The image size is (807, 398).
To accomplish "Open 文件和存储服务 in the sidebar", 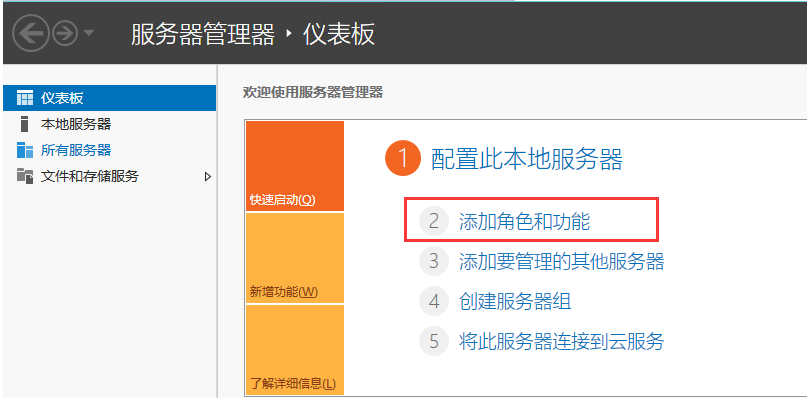I will (109, 177).
